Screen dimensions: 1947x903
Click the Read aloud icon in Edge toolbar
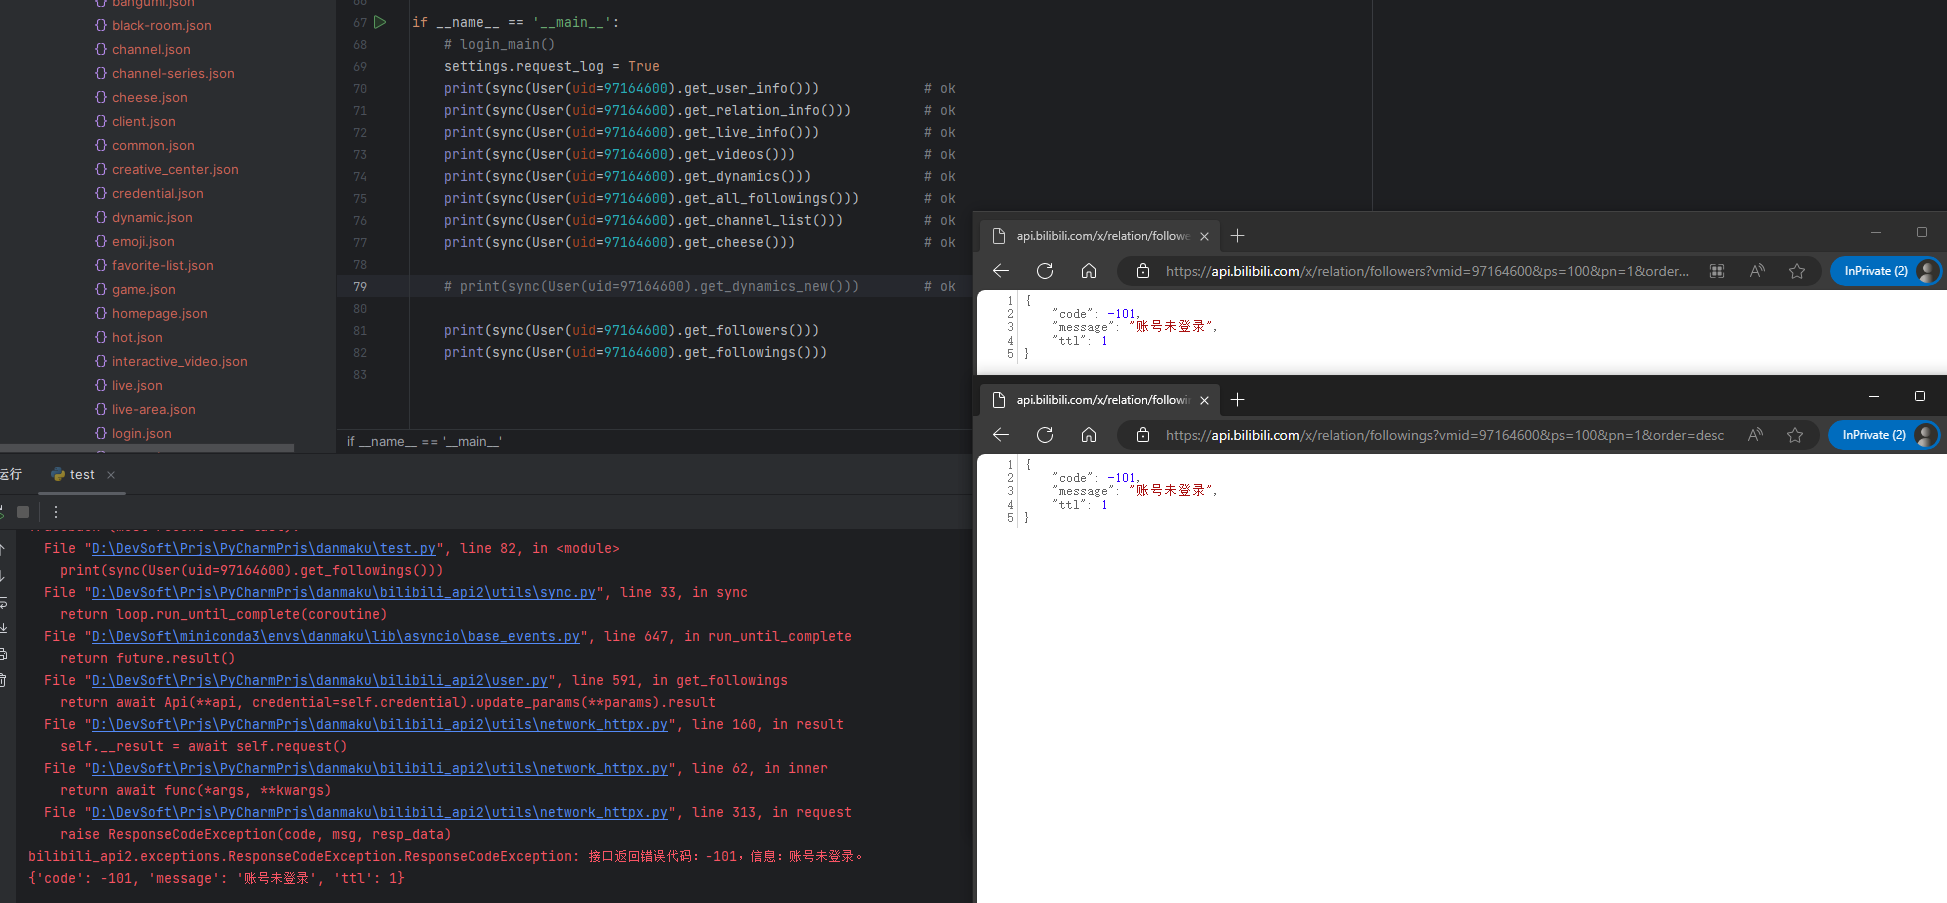[1757, 270]
